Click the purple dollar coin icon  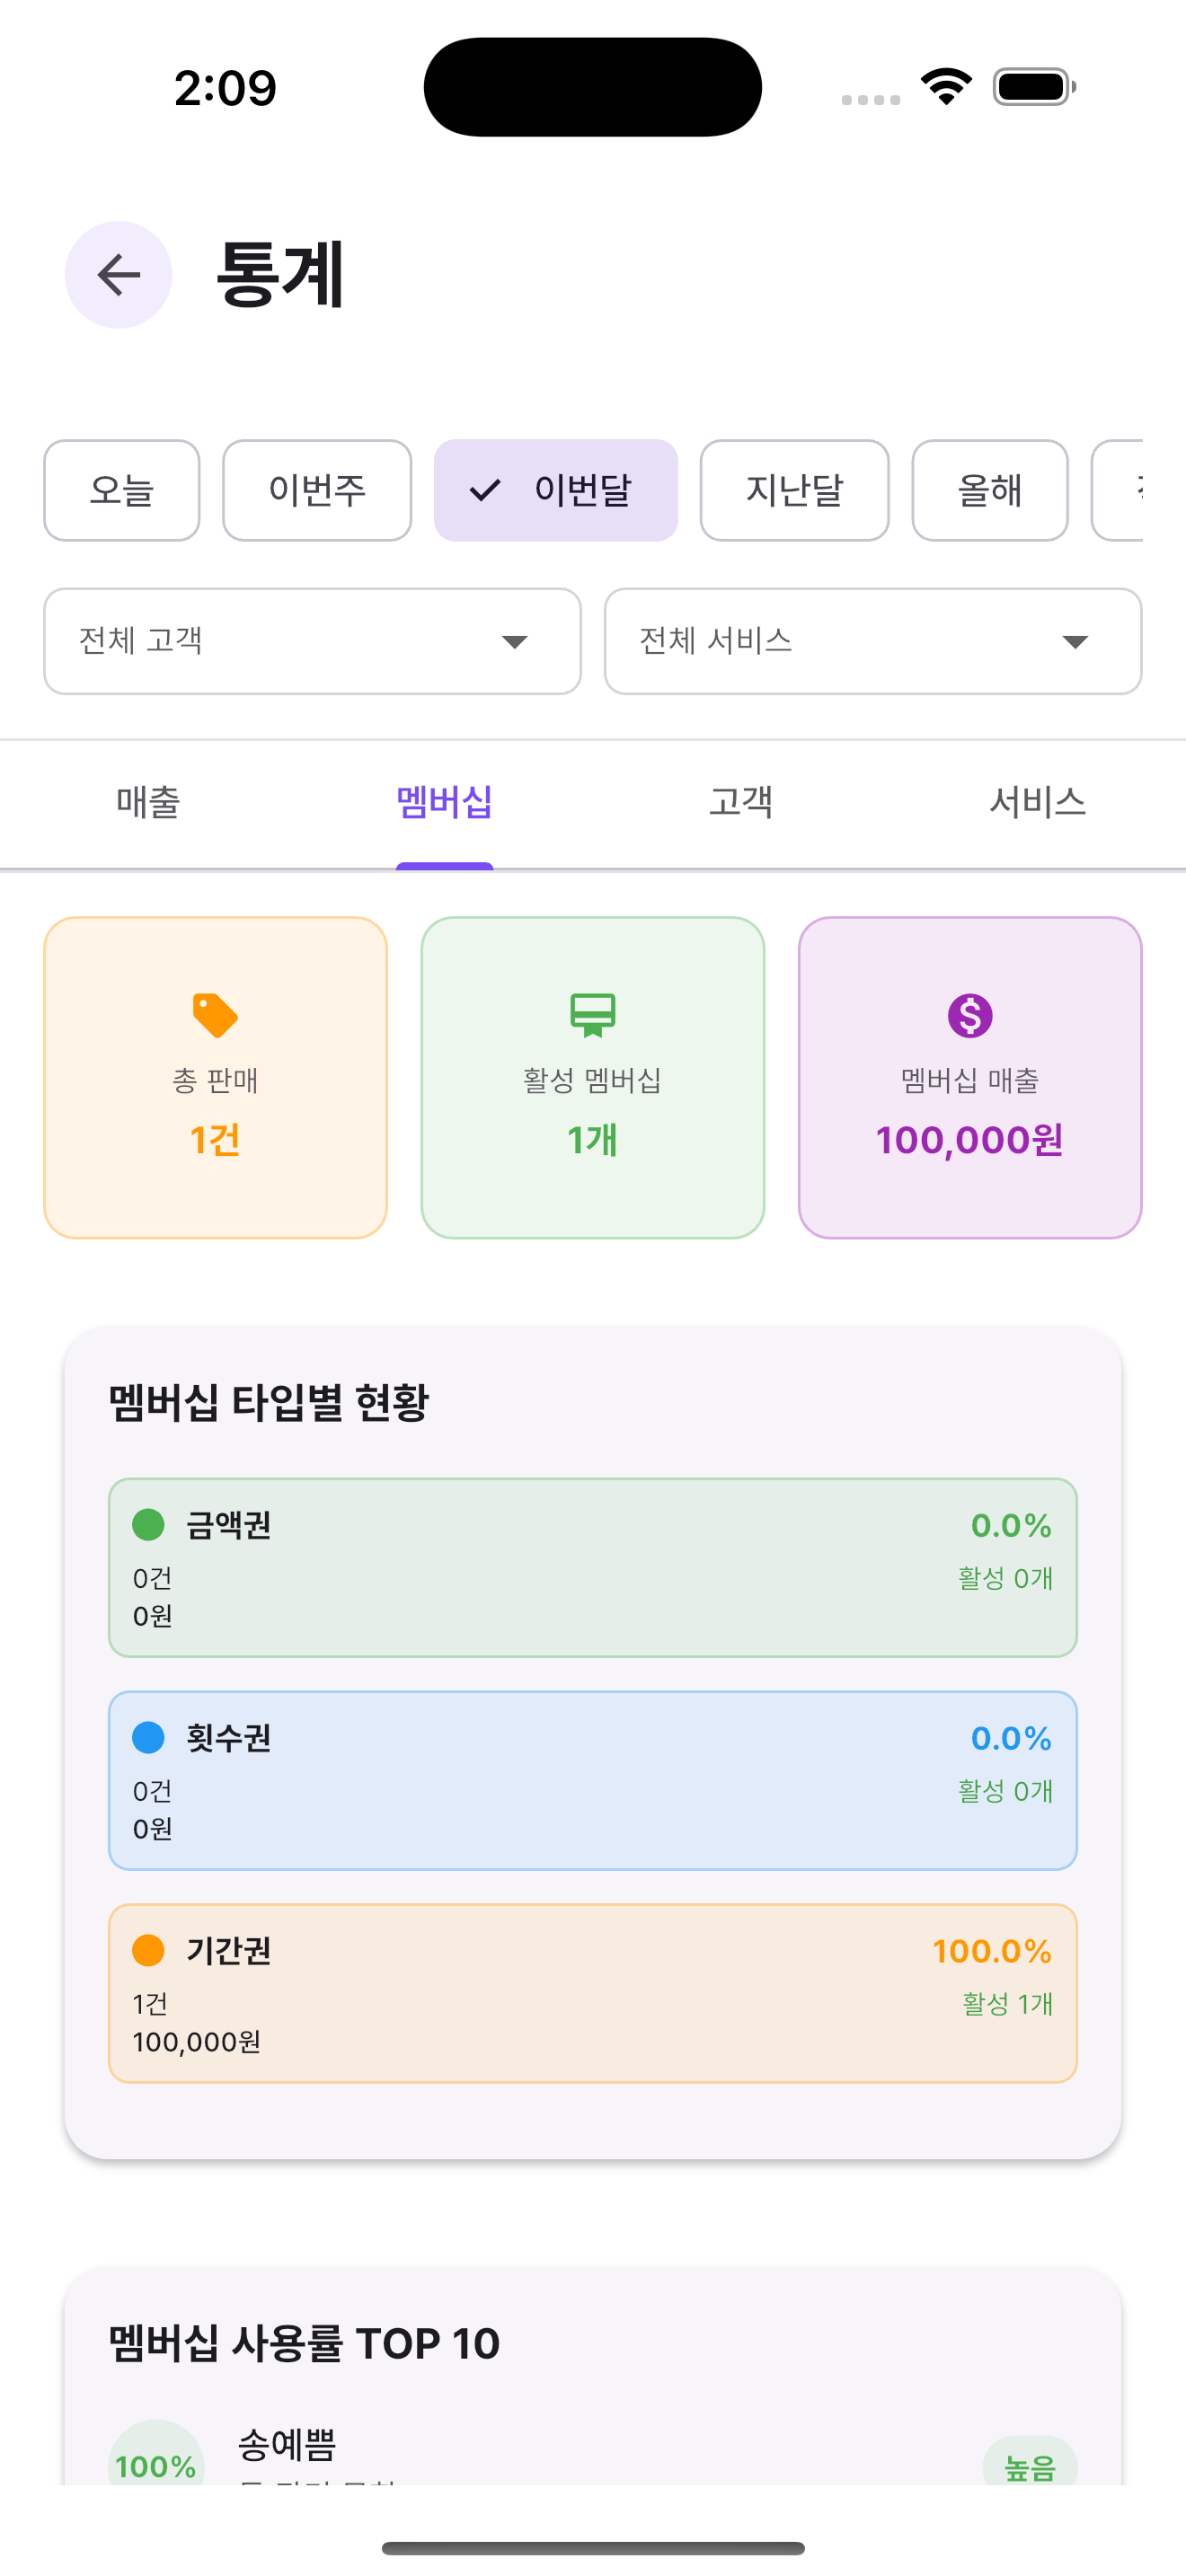(x=969, y=1015)
